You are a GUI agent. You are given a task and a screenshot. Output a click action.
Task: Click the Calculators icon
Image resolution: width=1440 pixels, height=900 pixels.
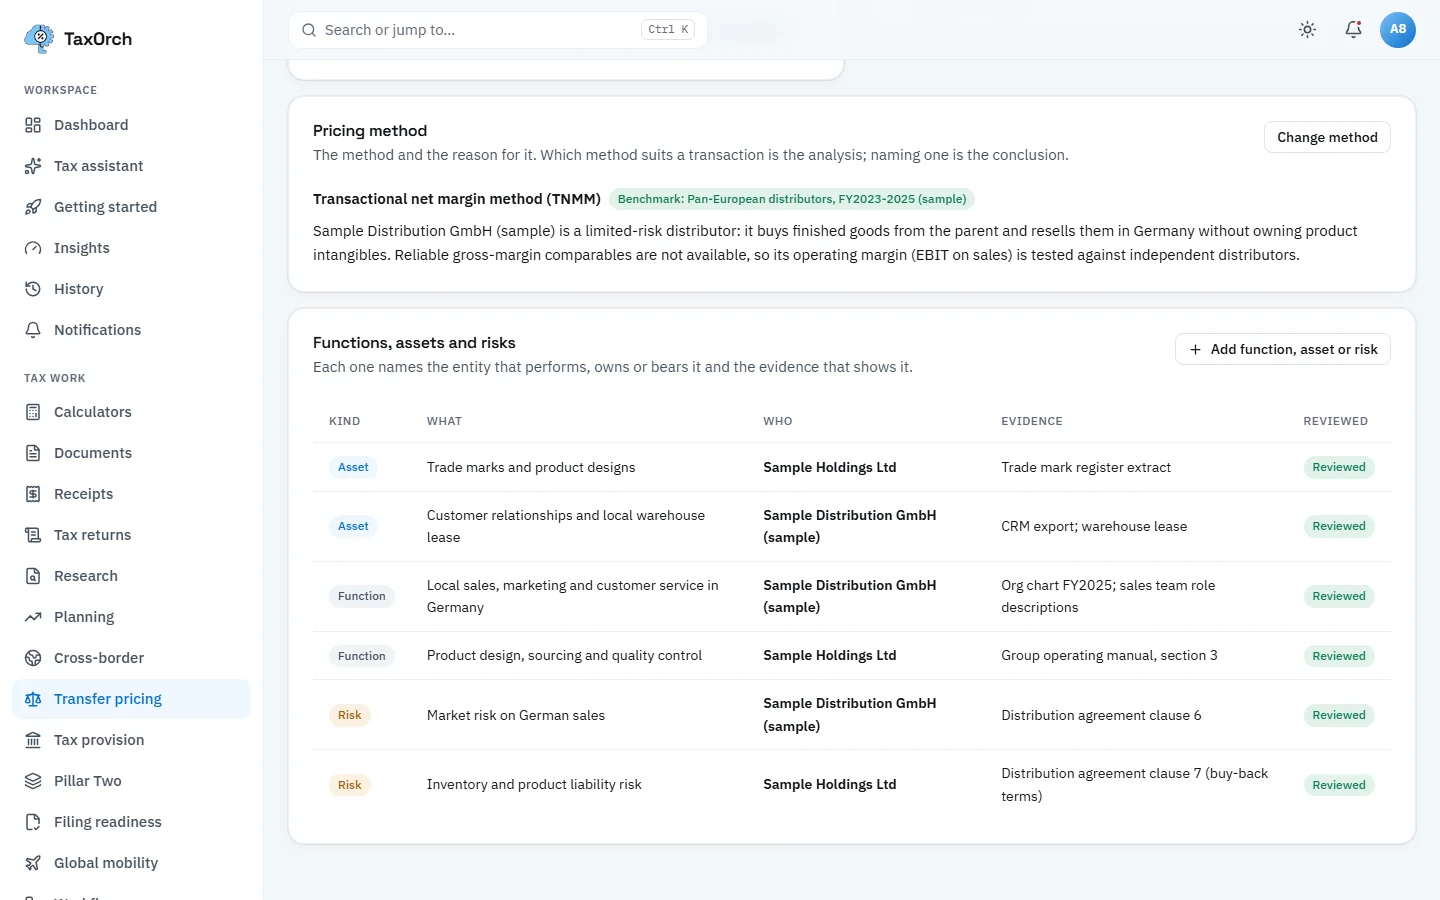[x=33, y=412]
